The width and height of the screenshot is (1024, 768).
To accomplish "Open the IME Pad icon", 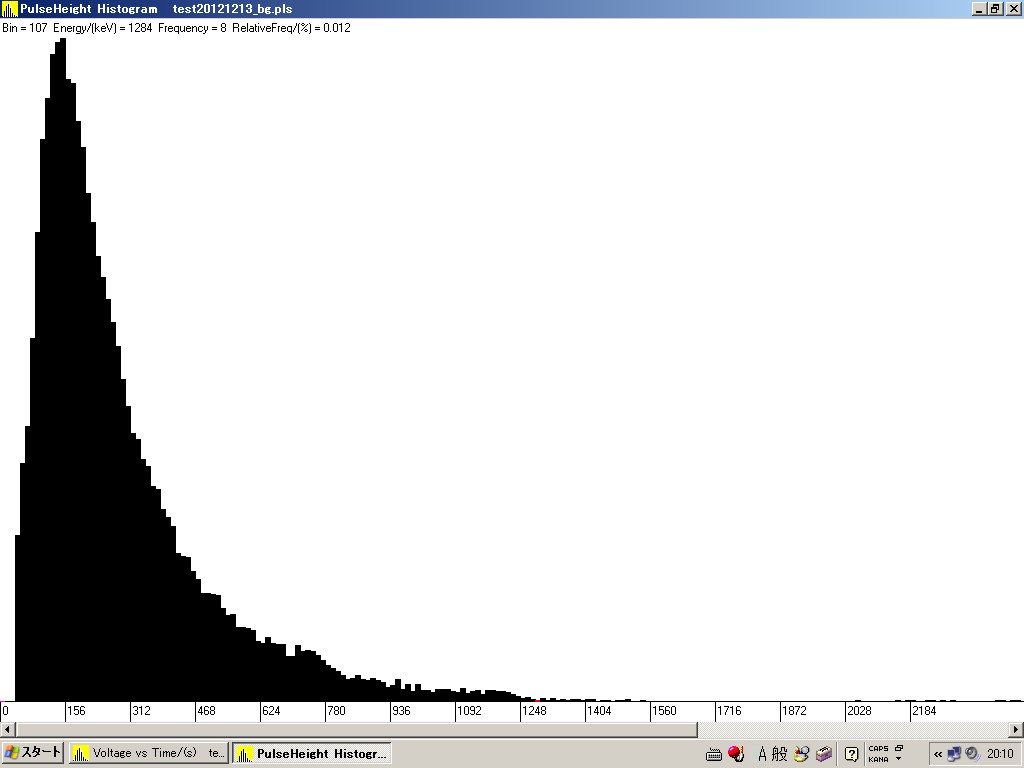I will click(x=801, y=754).
